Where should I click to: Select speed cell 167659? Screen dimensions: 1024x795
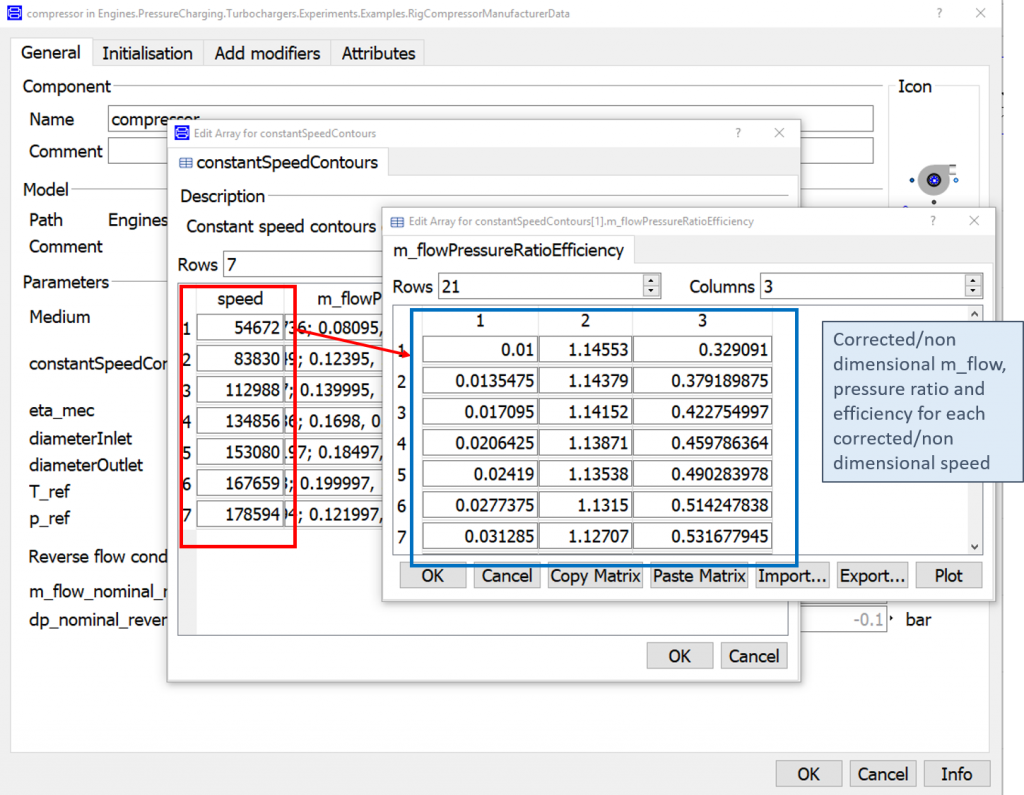240,483
